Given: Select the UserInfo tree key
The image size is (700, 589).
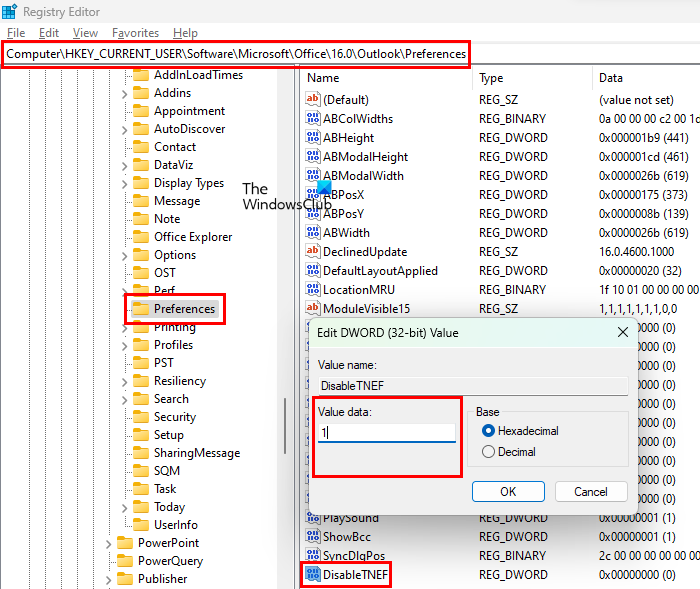Looking at the screenshot, I should tap(176, 525).
